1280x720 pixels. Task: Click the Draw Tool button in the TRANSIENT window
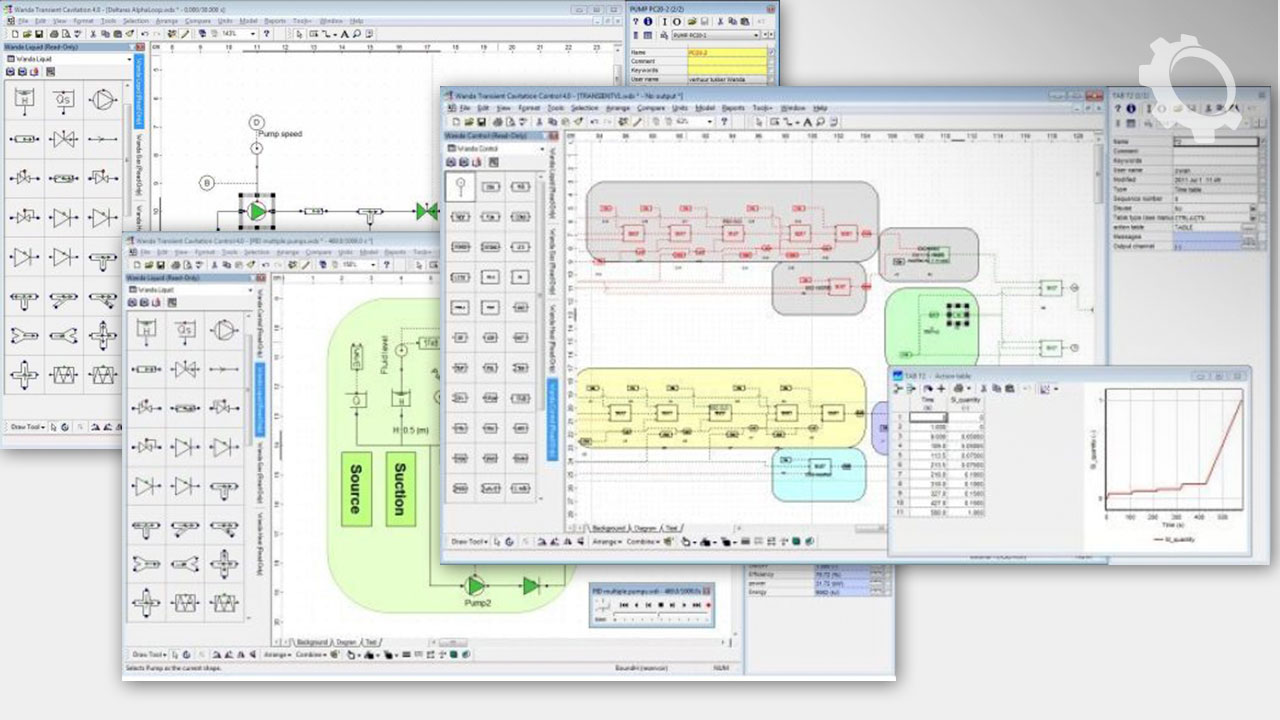(x=469, y=541)
